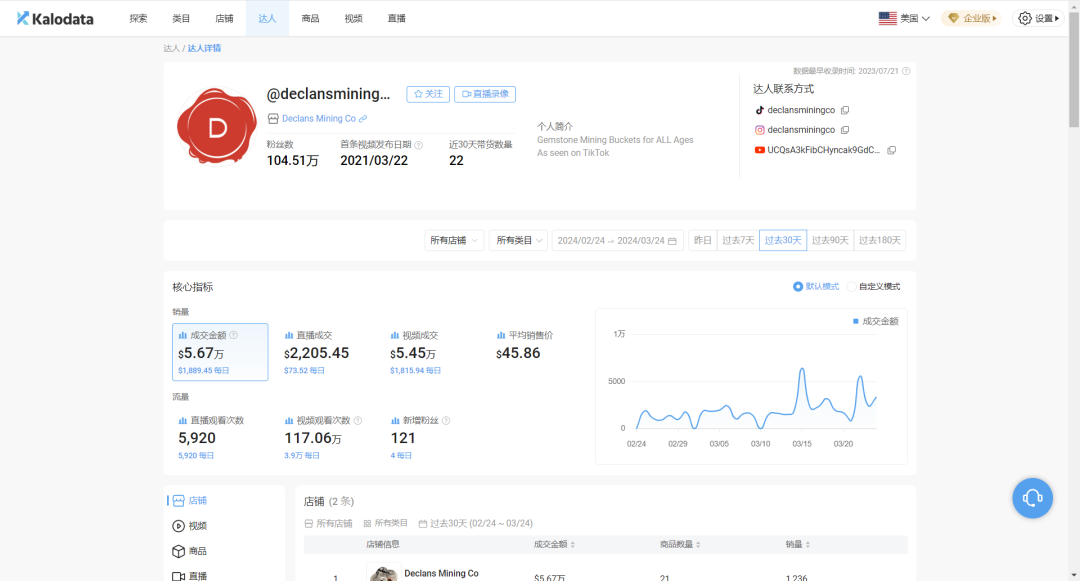Open 所有类目 dropdown in filter bar
This screenshot has height=581, width=1080.
point(520,240)
